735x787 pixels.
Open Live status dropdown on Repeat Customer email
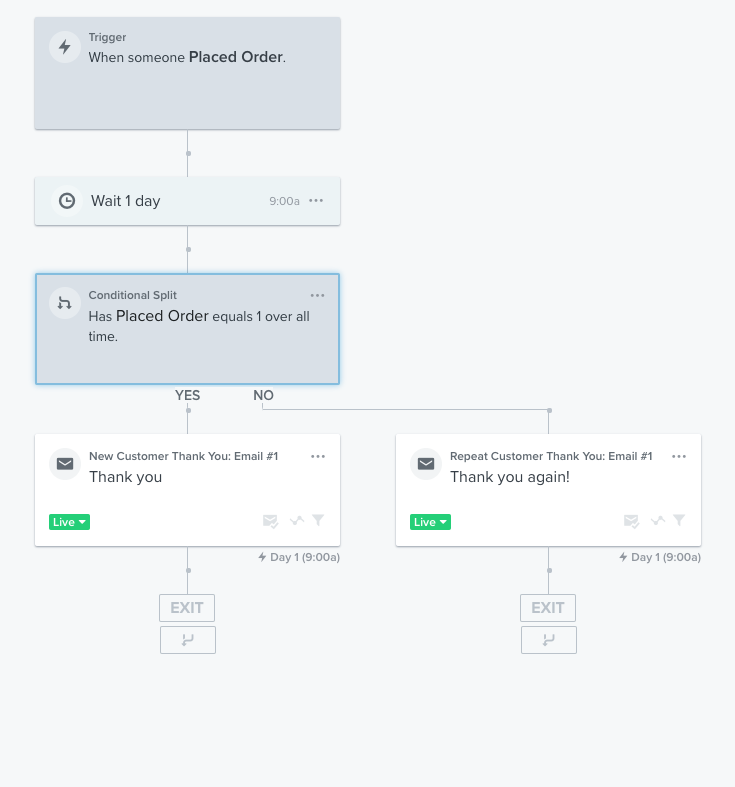[430, 522]
